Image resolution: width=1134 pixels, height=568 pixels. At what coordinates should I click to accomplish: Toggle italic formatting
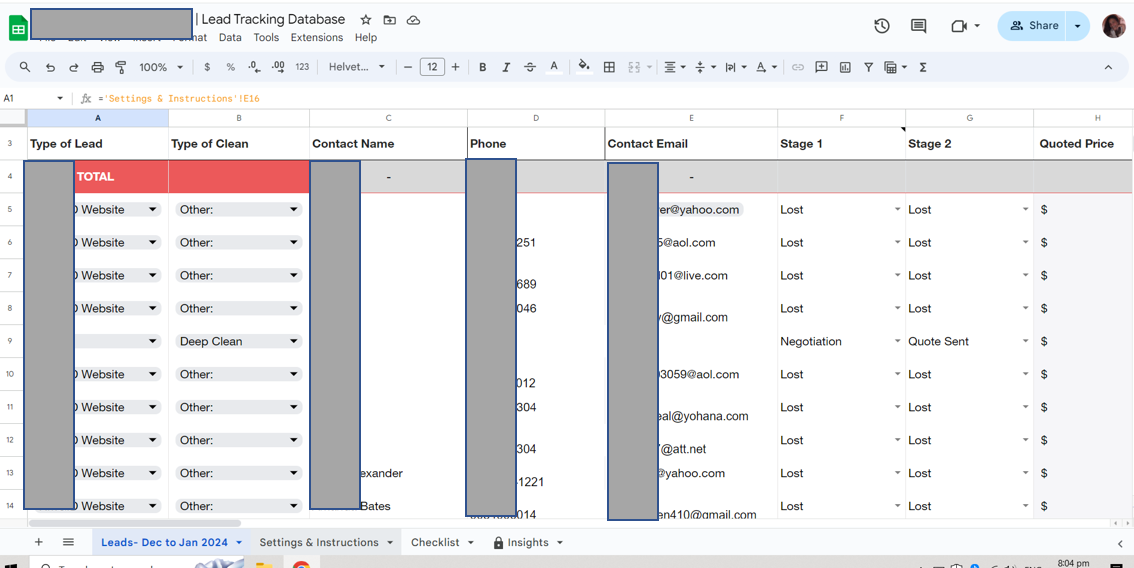click(x=506, y=67)
